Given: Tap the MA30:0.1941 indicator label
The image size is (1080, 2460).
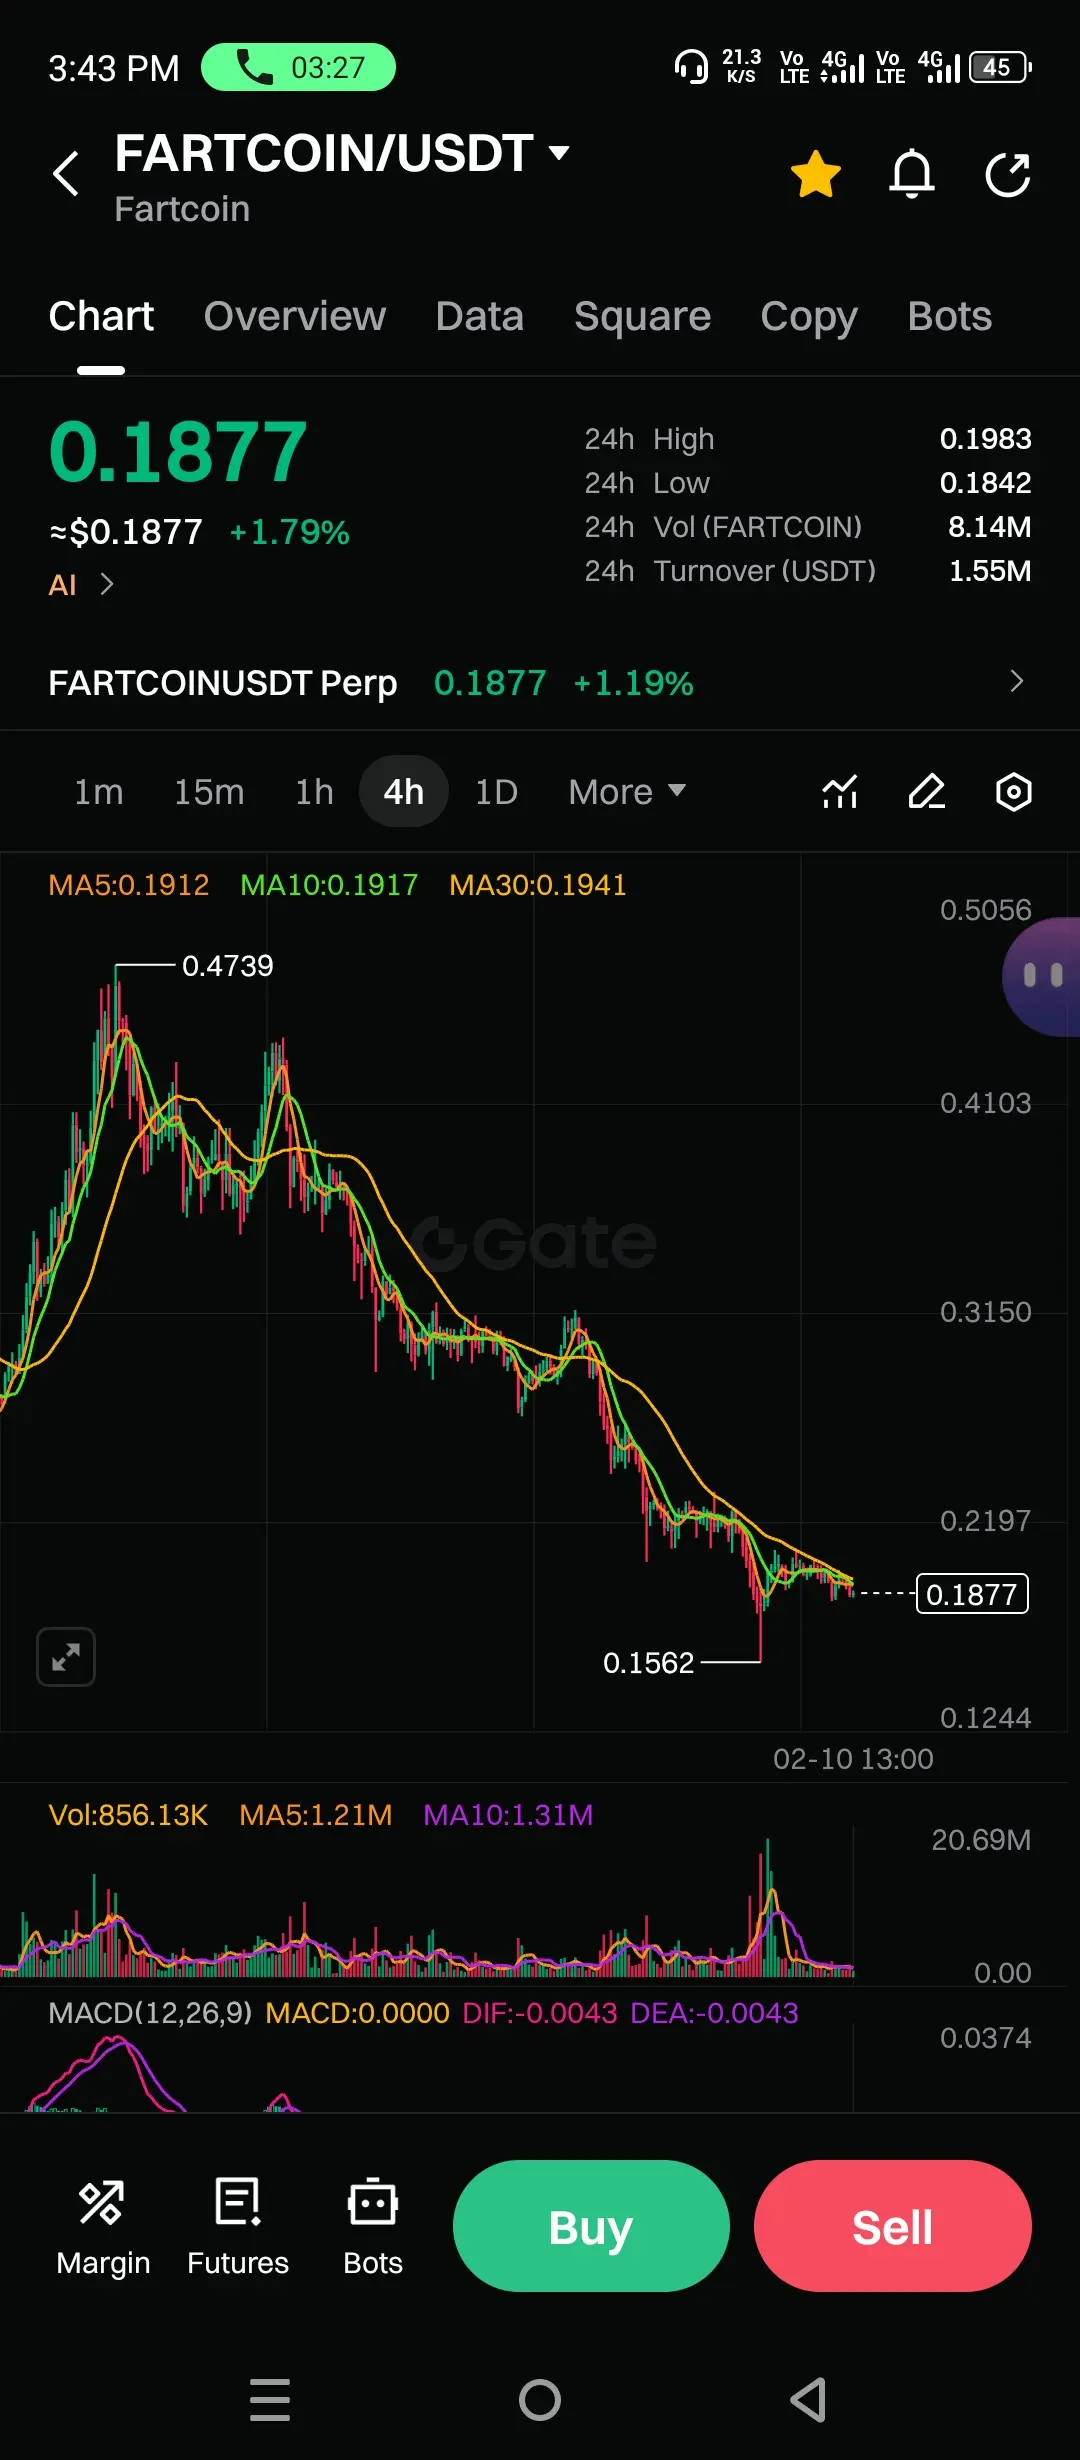Looking at the screenshot, I should [x=538, y=885].
